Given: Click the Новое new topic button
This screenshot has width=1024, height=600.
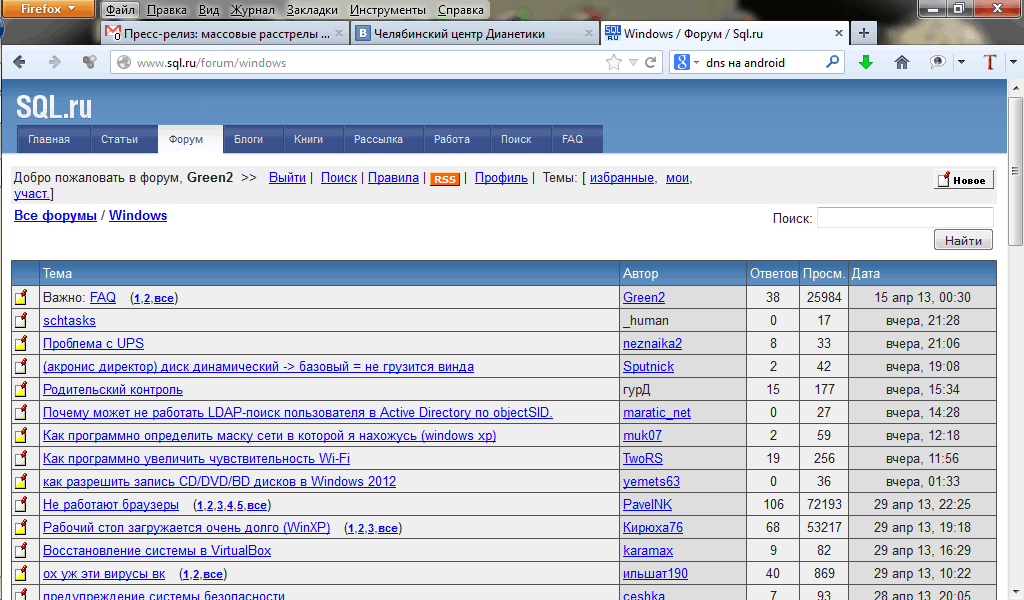Looking at the screenshot, I should (x=964, y=180).
